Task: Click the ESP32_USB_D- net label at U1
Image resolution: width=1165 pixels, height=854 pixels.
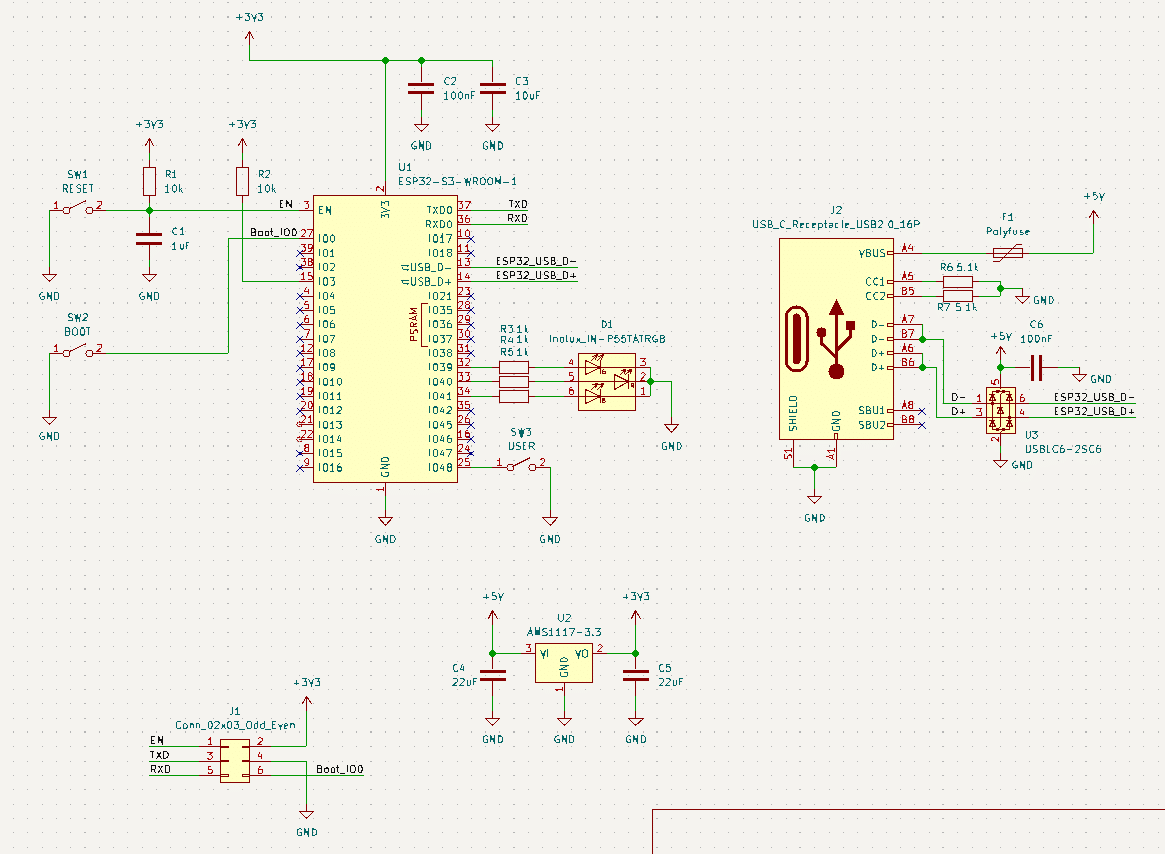Action: coord(536,261)
